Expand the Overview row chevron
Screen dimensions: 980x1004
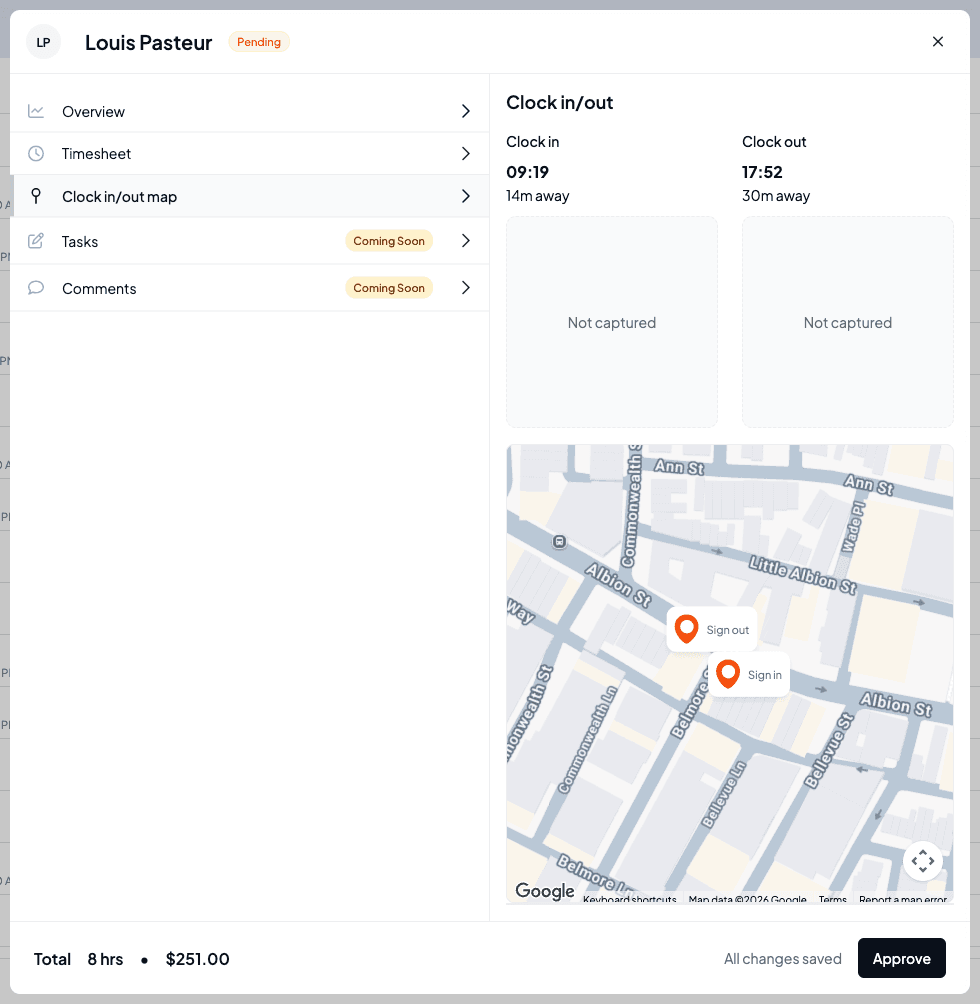(x=466, y=111)
